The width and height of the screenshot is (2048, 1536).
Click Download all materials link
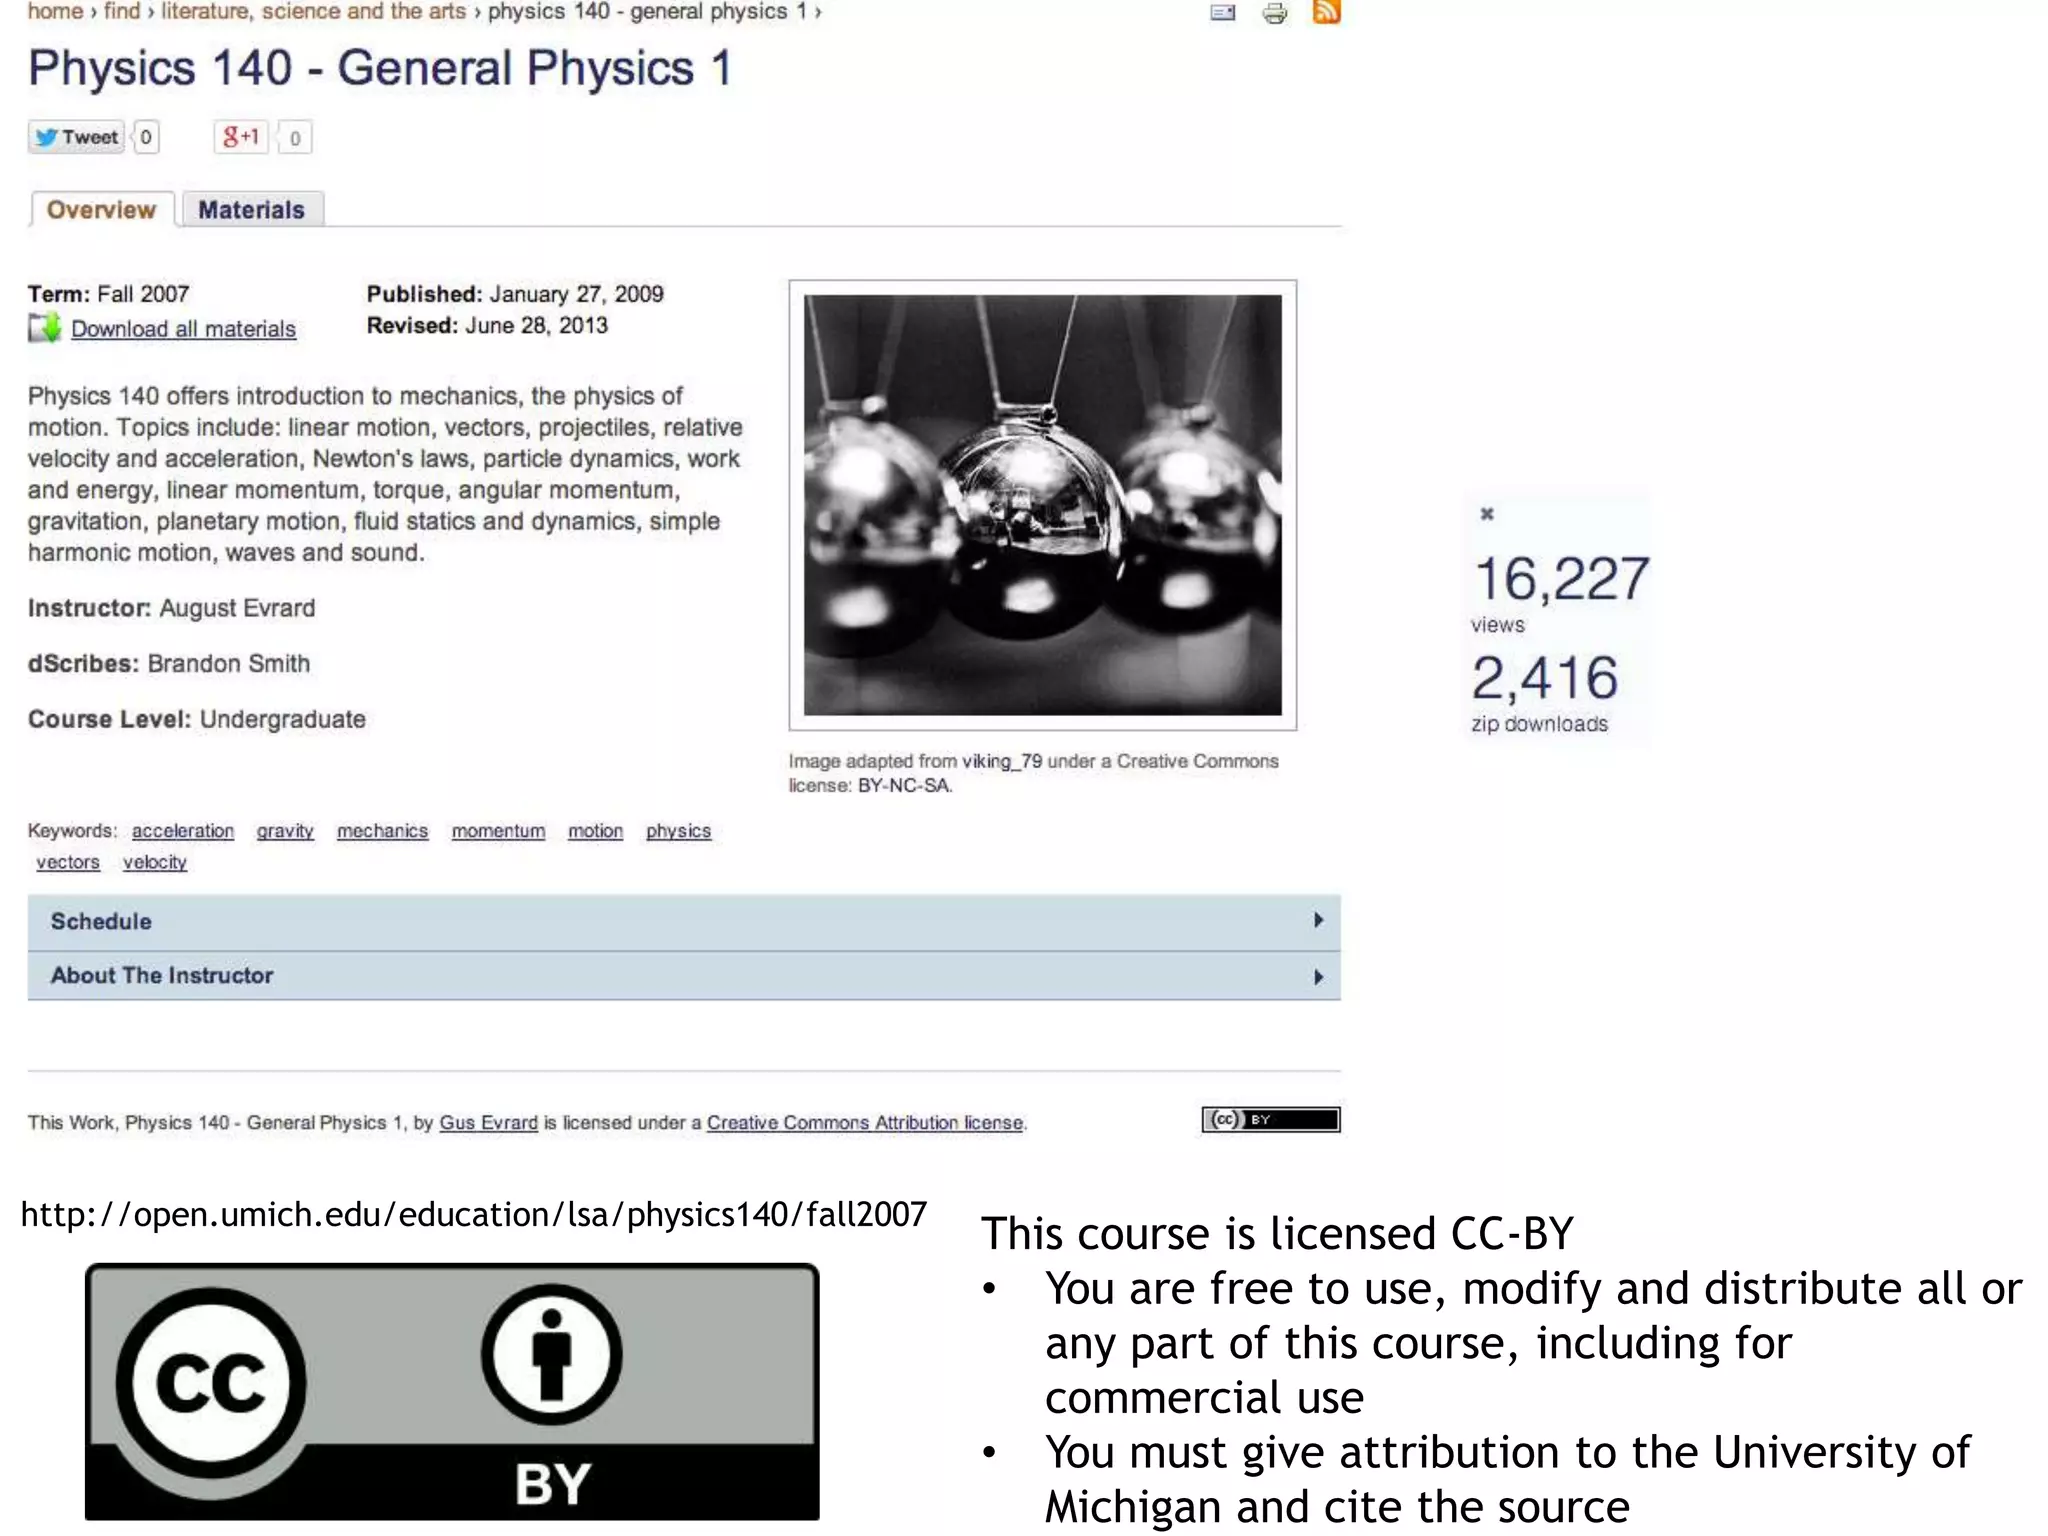pos(183,329)
